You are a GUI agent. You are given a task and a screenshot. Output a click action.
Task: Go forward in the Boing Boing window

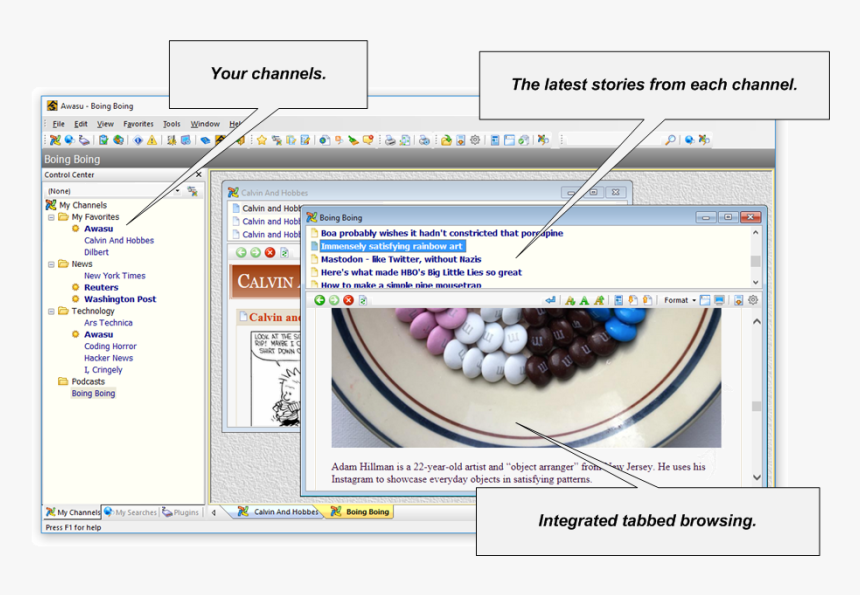pyautogui.click(x=333, y=300)
